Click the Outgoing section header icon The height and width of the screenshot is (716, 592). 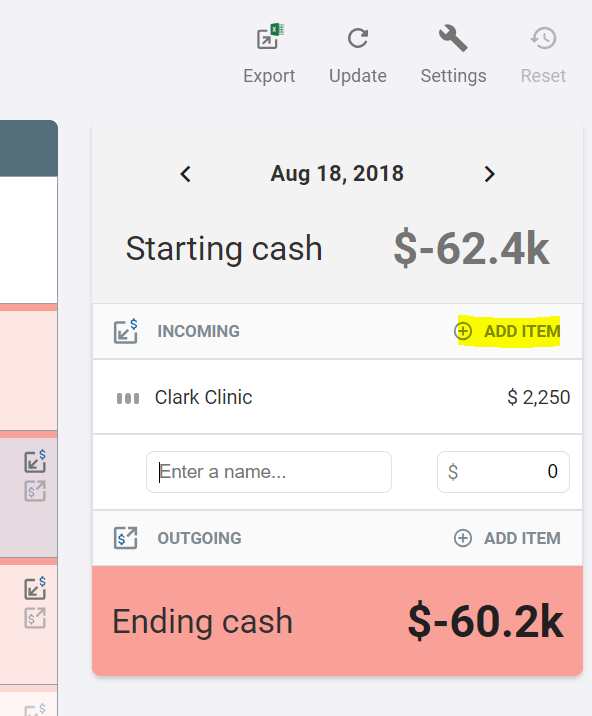tap(126, 538)
